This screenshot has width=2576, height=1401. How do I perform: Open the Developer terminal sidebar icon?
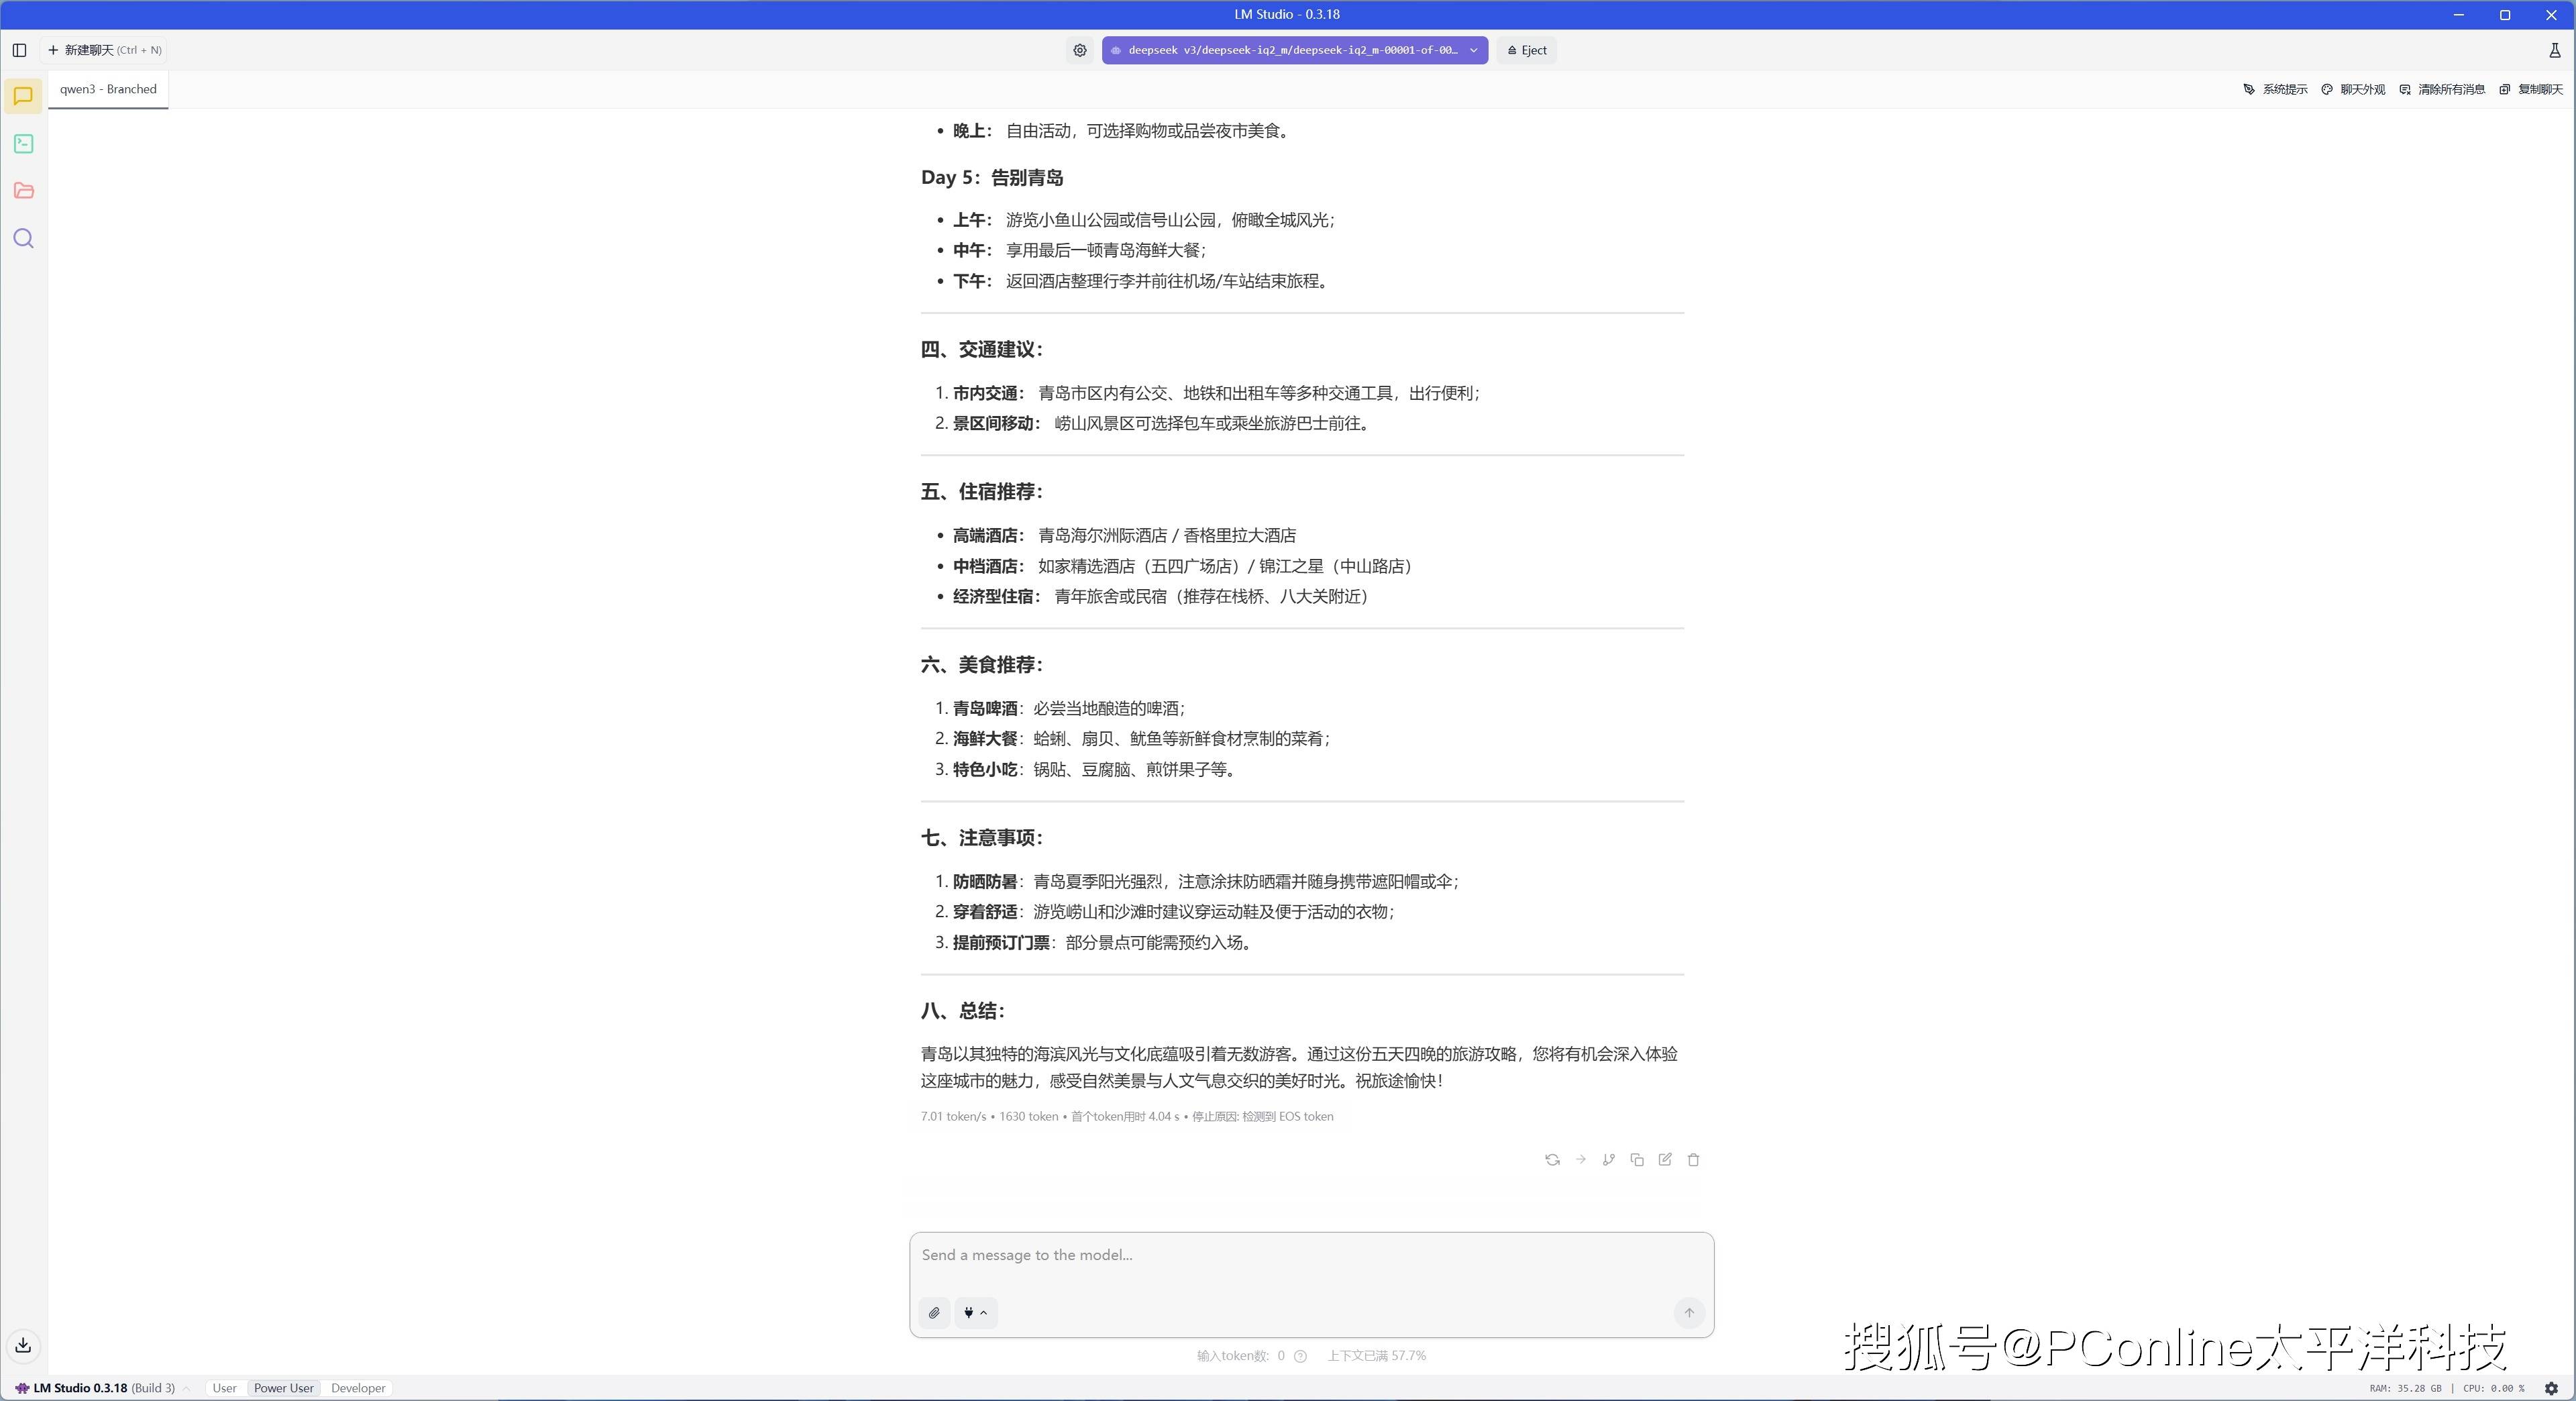[23, 144]
